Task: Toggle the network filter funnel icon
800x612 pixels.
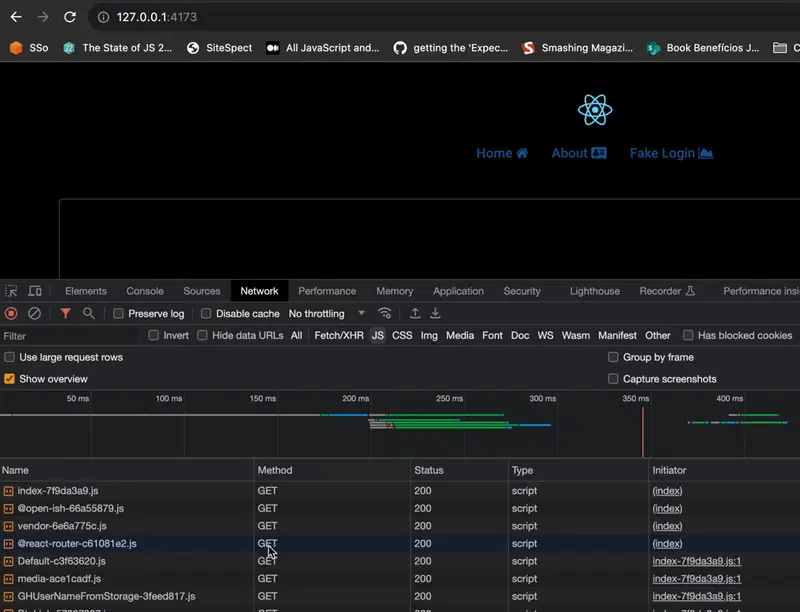Action: pos(66,314)
